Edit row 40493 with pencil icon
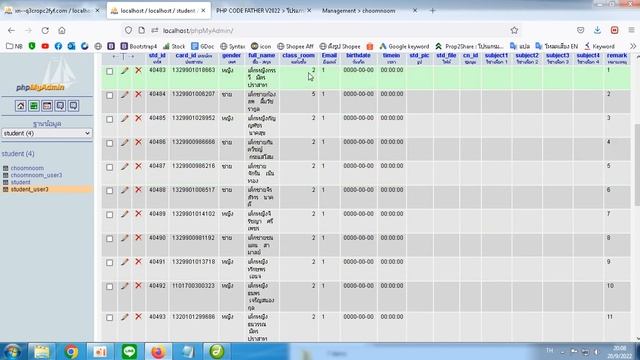The height and width of the screenshot is (360, 640). tap(124, 317)
